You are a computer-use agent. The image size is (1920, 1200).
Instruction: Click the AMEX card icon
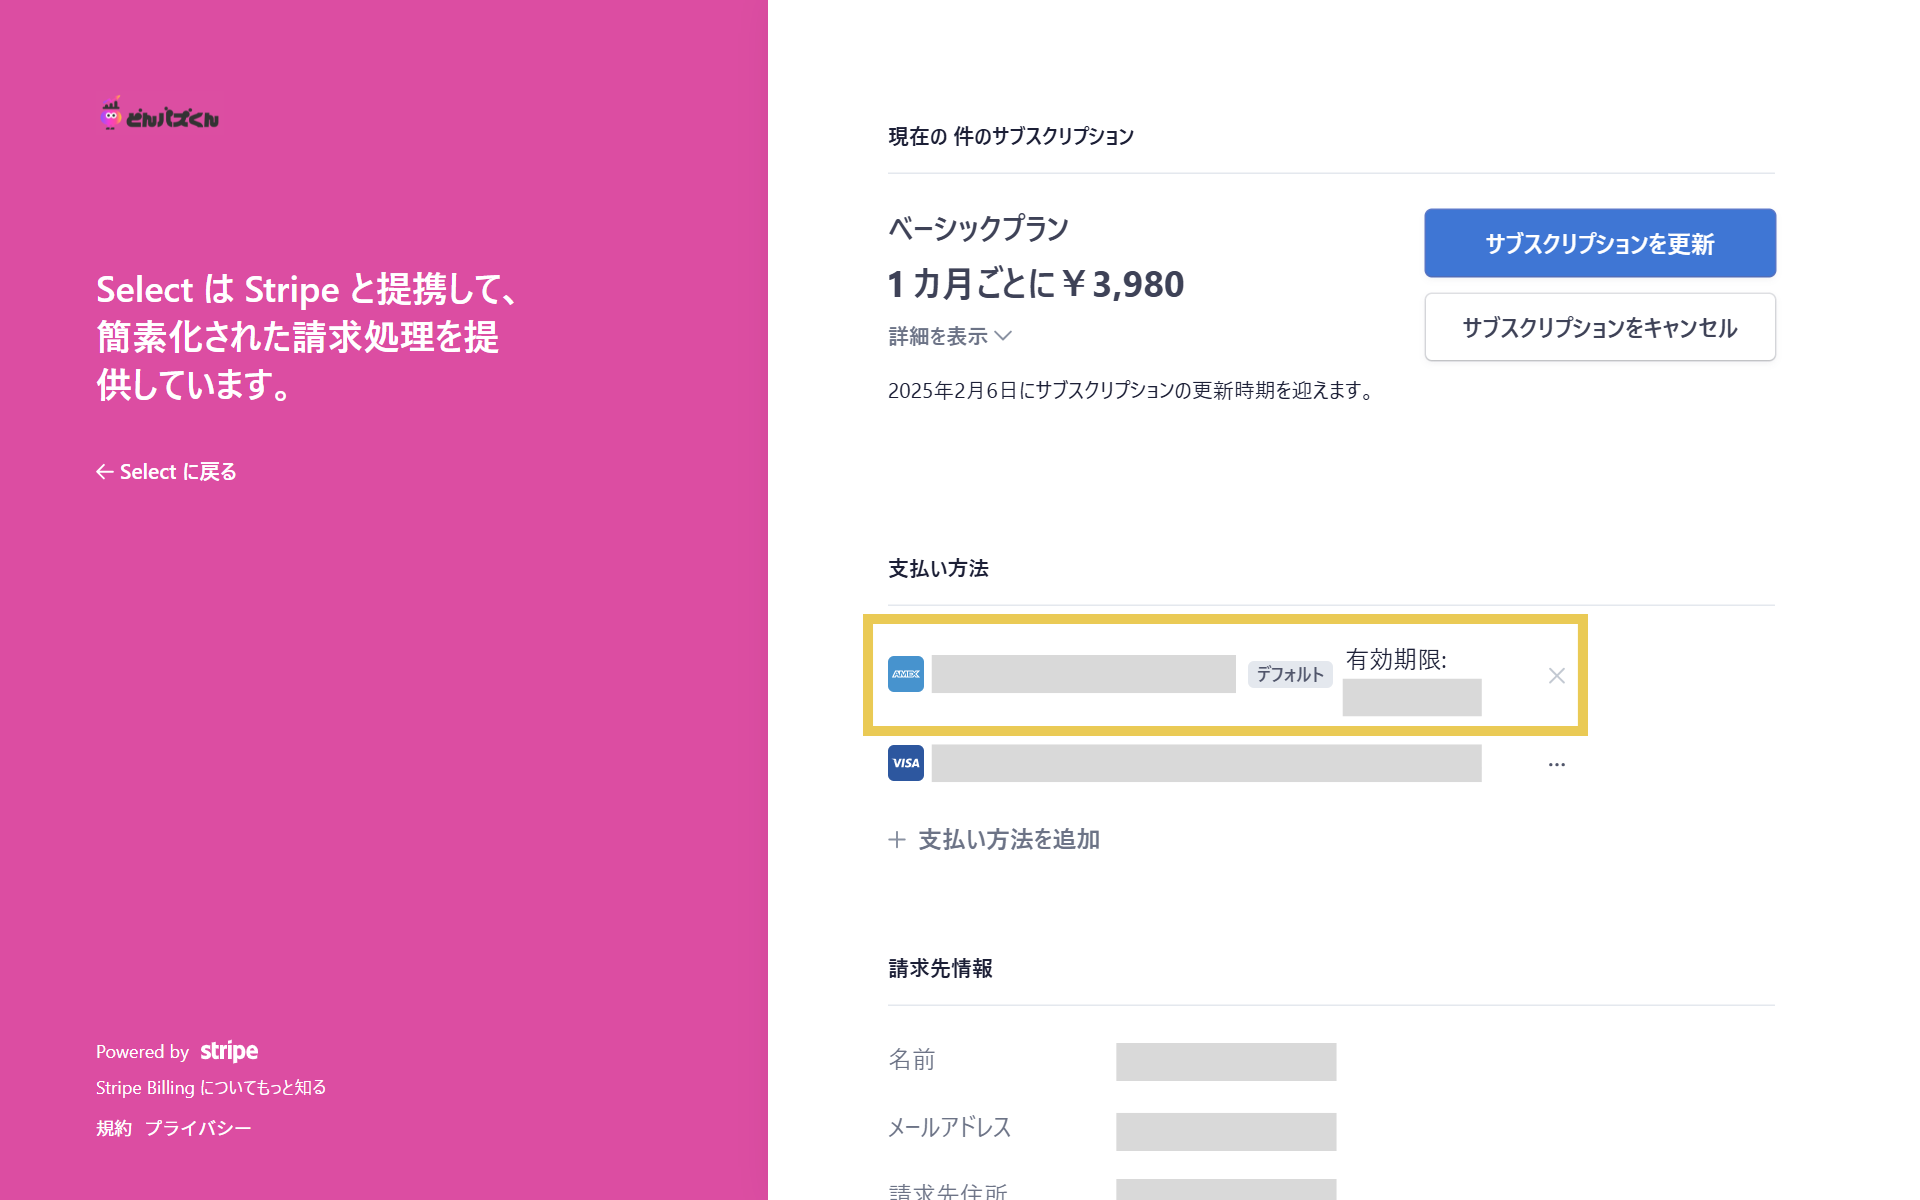(x=905, y=674)
